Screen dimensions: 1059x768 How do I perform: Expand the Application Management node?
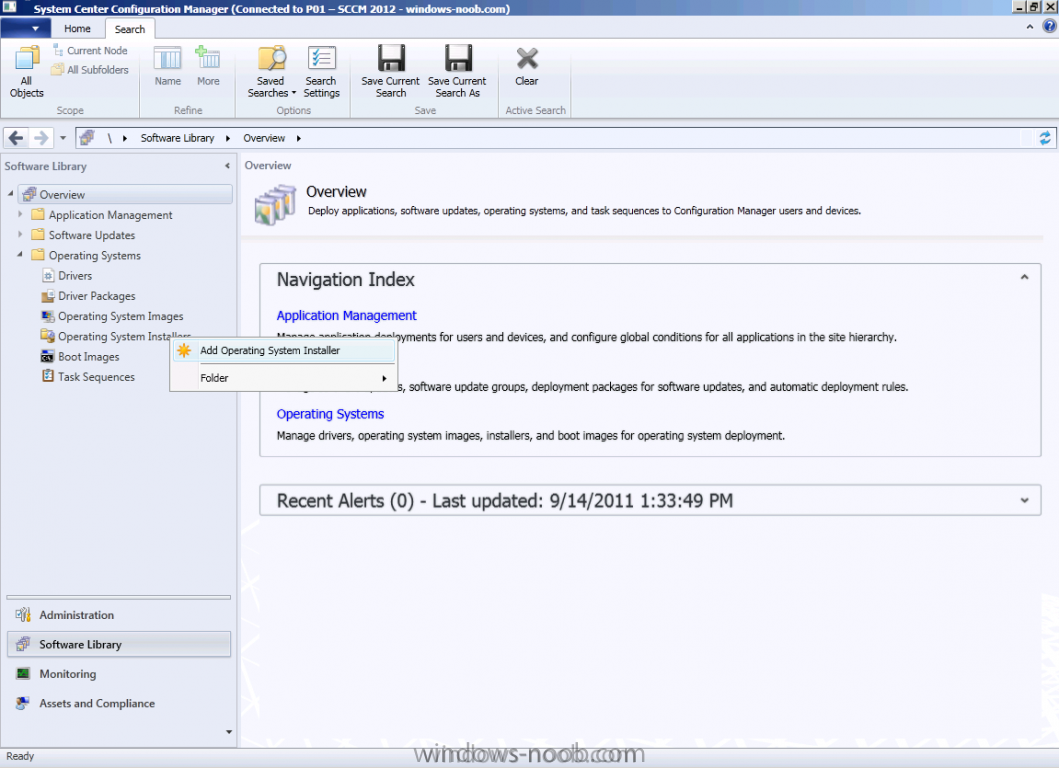[20, 214]
